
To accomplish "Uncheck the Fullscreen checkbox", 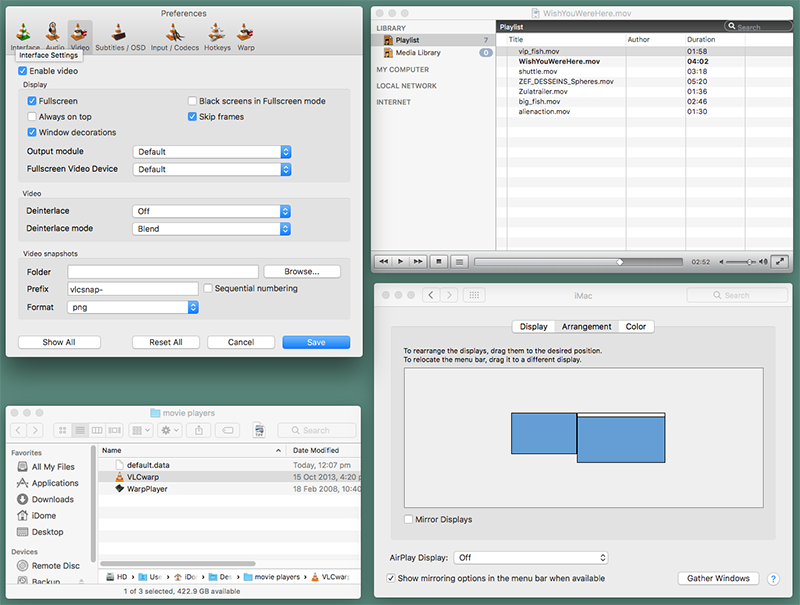I will tap(32, 101).
